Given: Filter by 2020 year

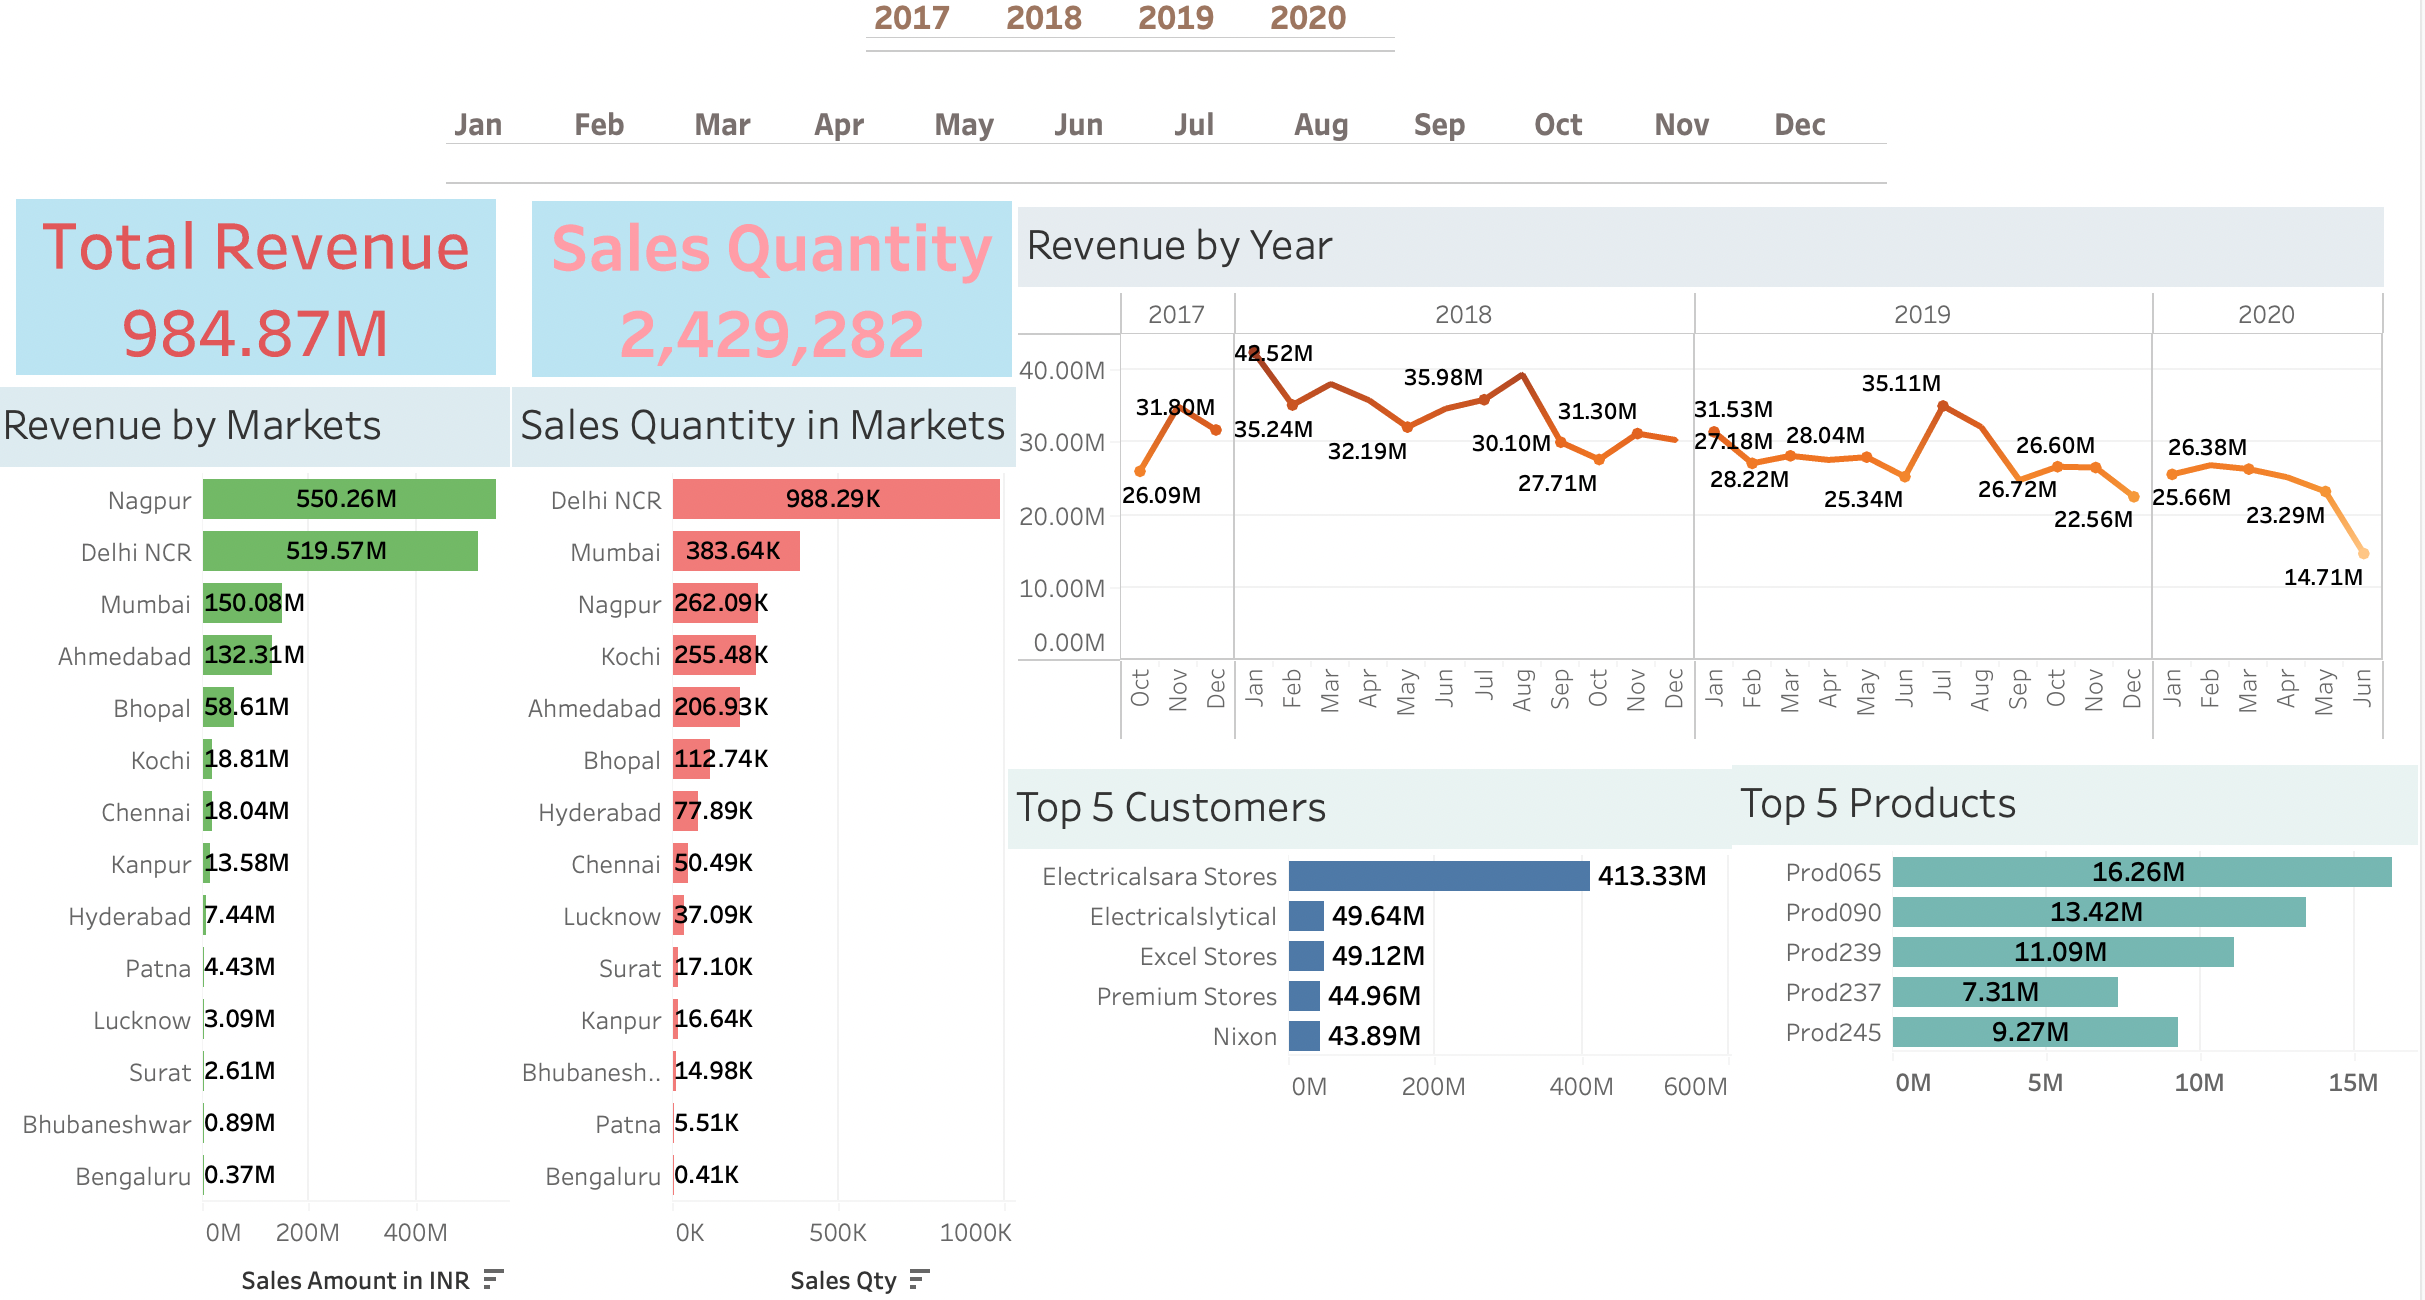Looking at the screenshot, I should point(1307,18).
